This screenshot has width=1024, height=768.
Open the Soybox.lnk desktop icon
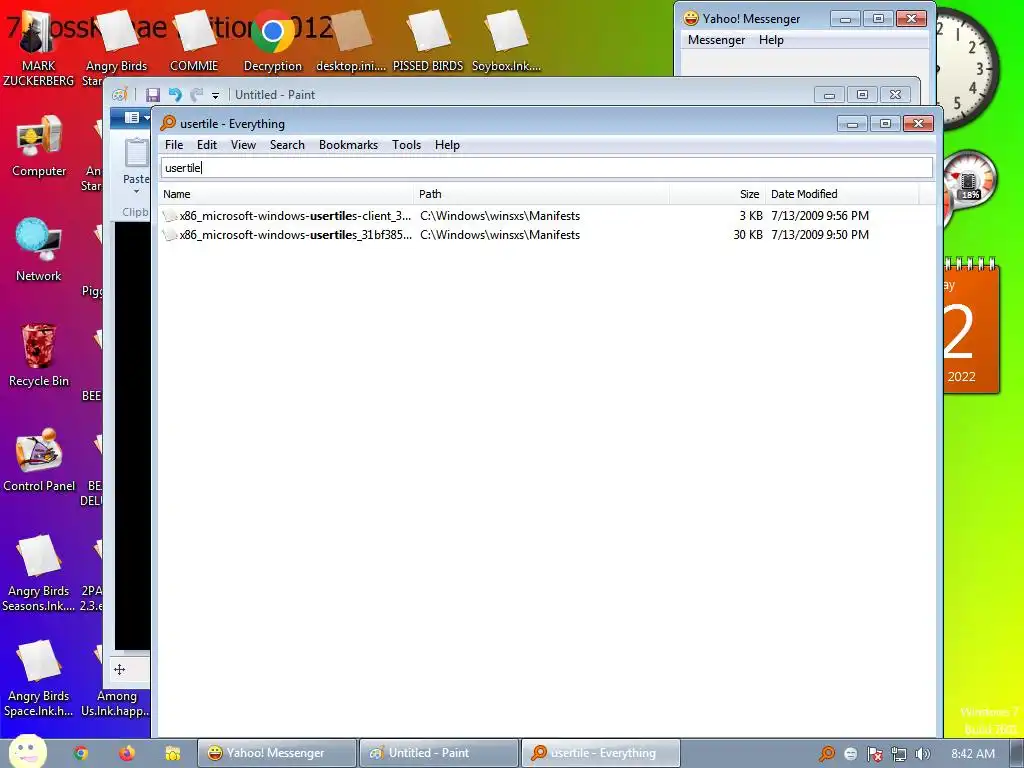point(506,40)
